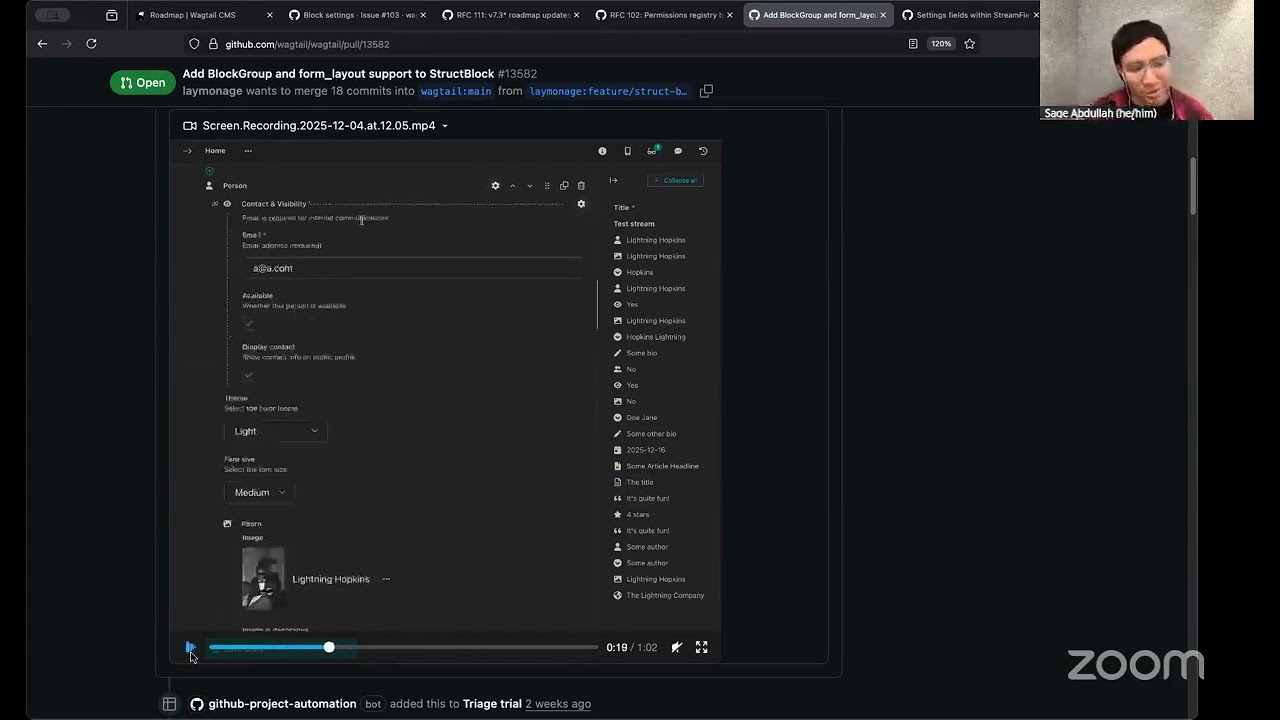
Task: Move the Person block up
Action: point(512,186)
